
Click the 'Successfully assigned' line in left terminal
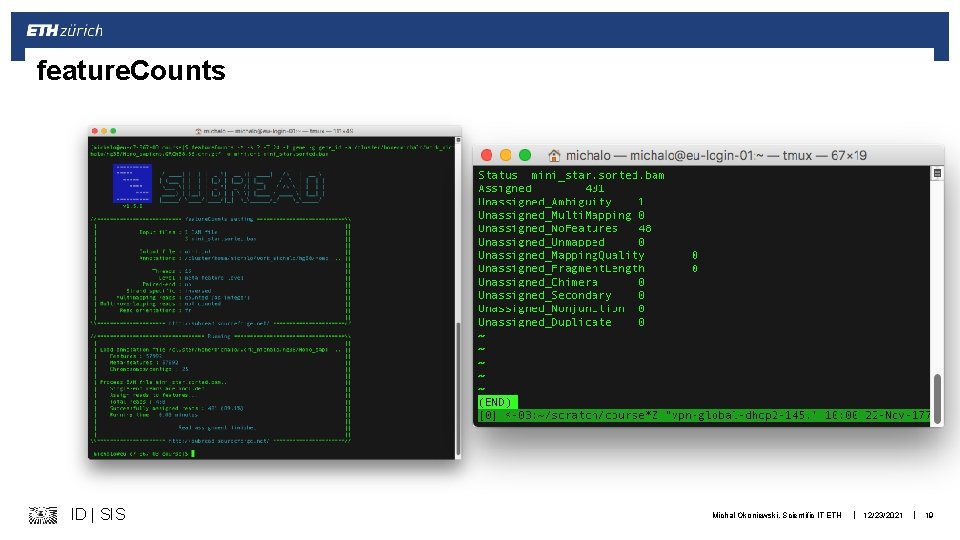click(x=176, y=408)
